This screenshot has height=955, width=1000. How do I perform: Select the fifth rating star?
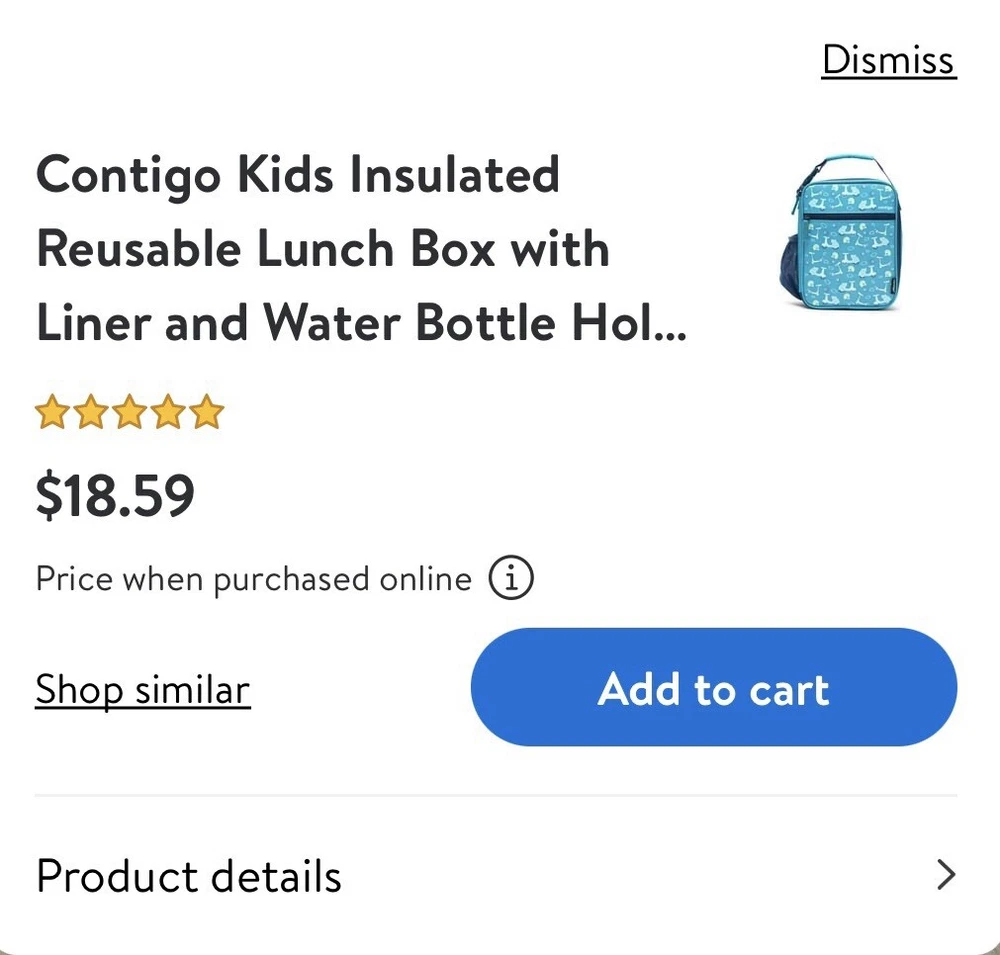[x=207, y=412]
